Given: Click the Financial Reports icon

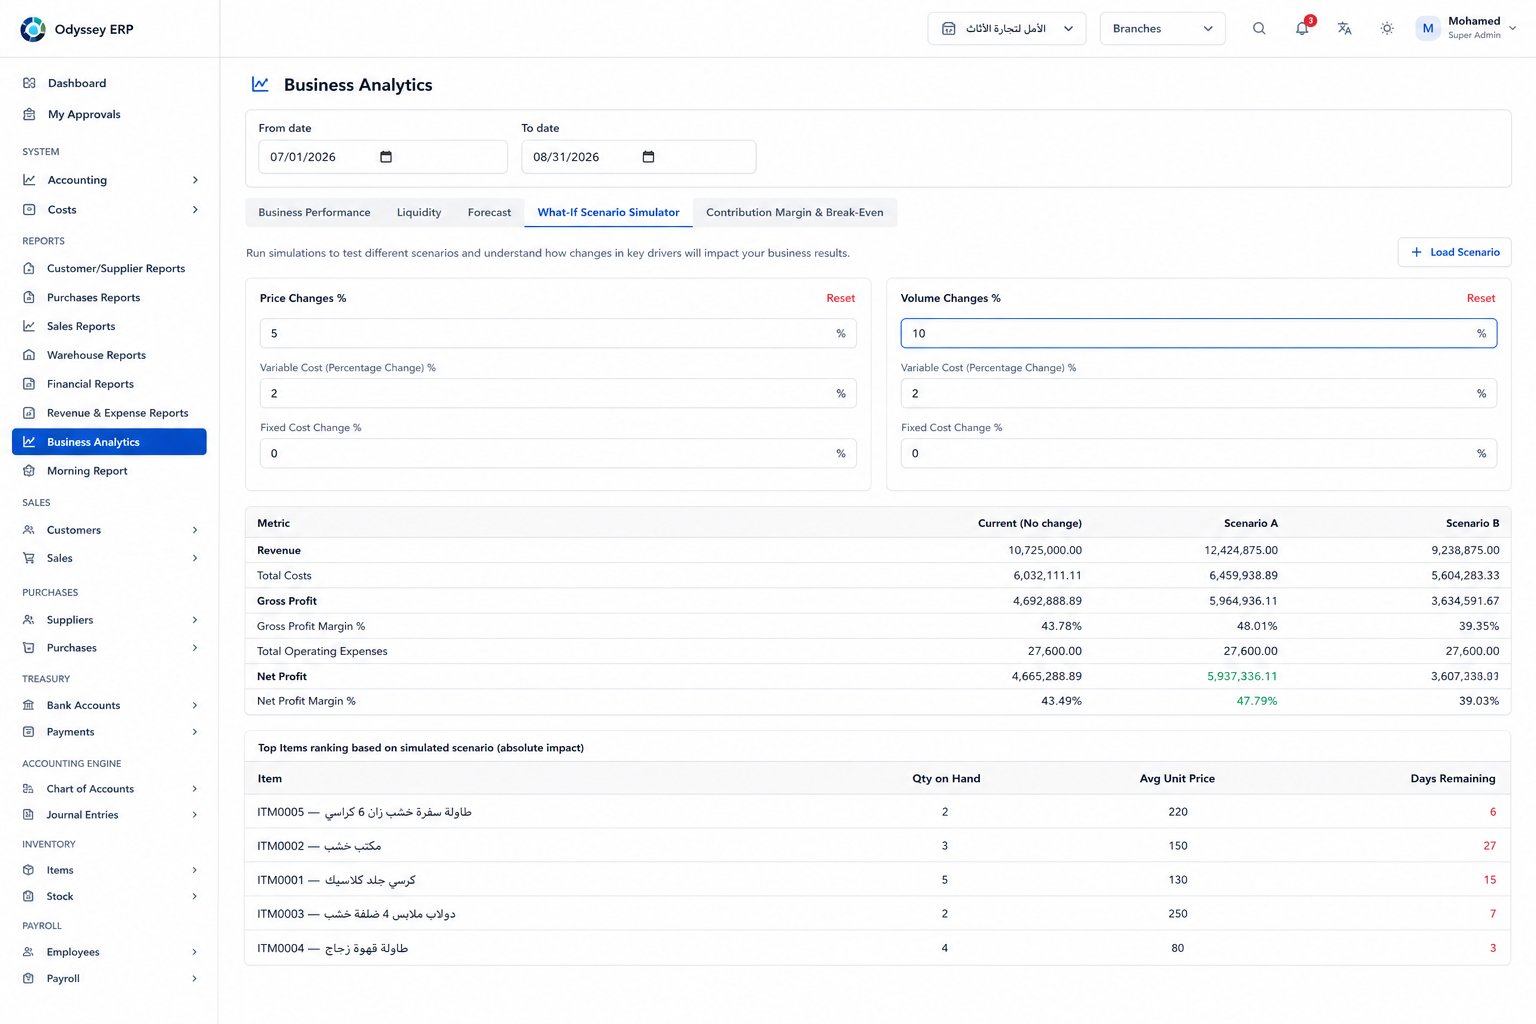Looking at the screenshot, I should click(x=29, y=384).
